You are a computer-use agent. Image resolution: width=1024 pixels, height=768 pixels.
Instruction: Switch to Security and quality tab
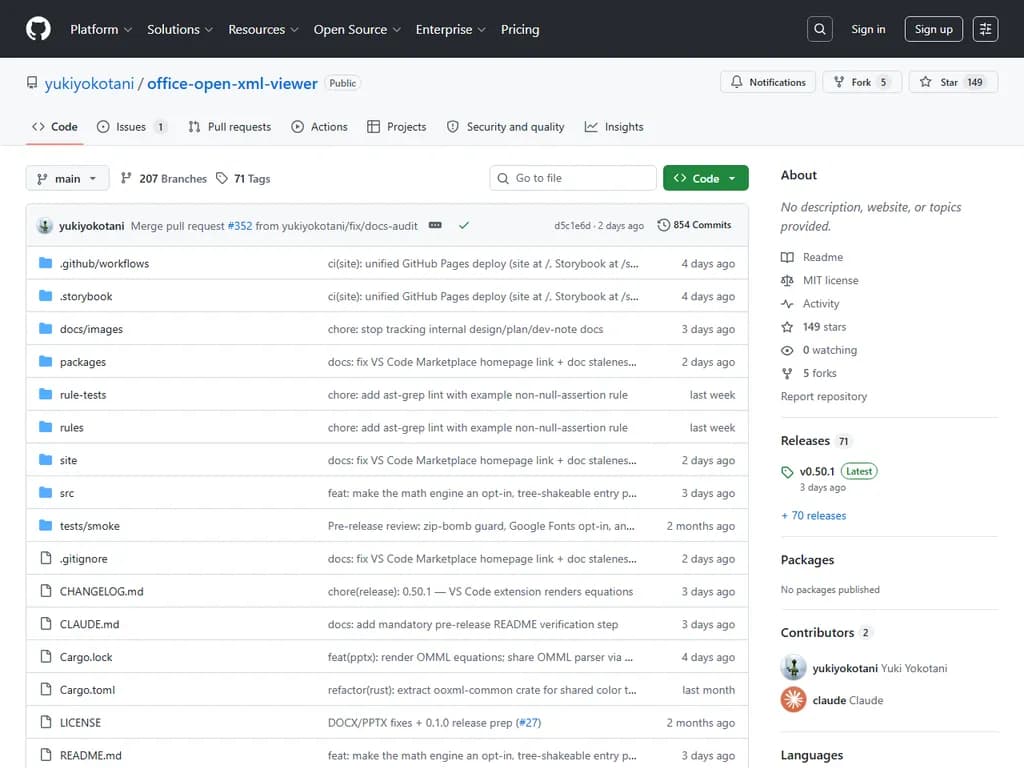505,127
